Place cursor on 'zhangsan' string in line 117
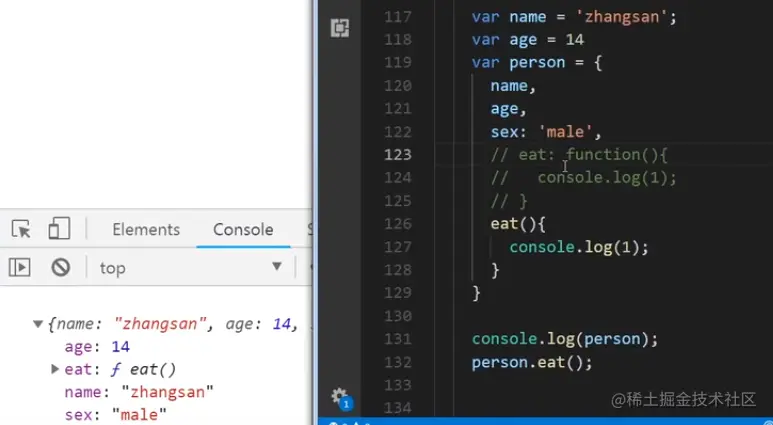This screenshot has width=773, height=425. point(621,17)
